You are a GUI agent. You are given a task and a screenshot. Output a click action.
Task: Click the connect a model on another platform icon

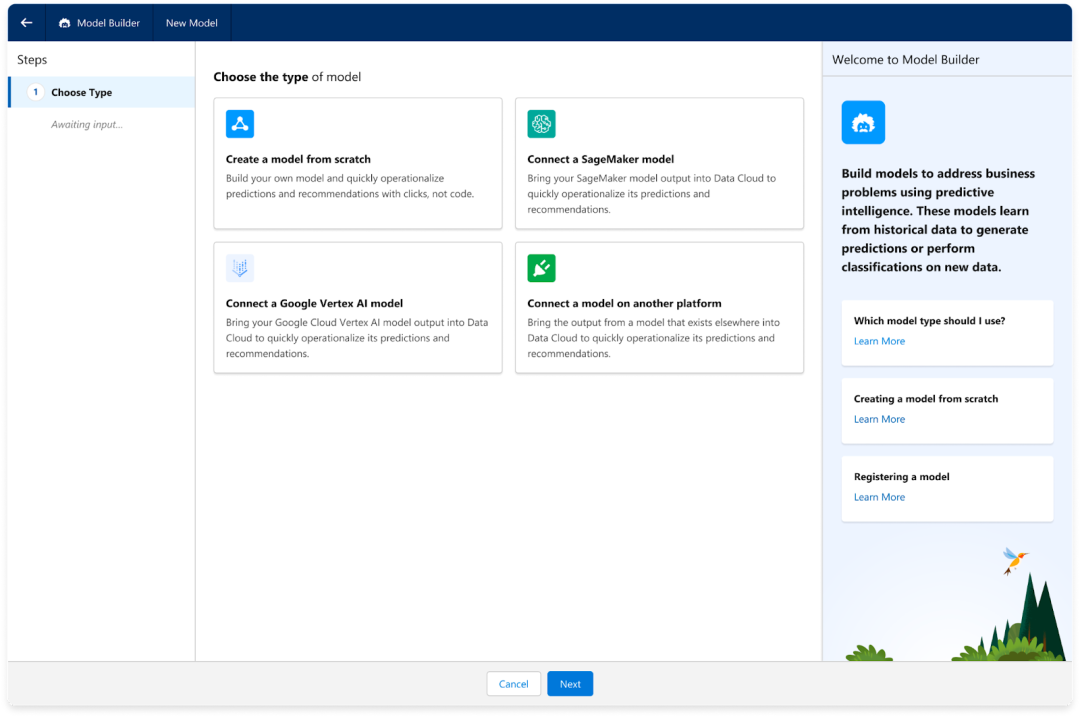541,267
